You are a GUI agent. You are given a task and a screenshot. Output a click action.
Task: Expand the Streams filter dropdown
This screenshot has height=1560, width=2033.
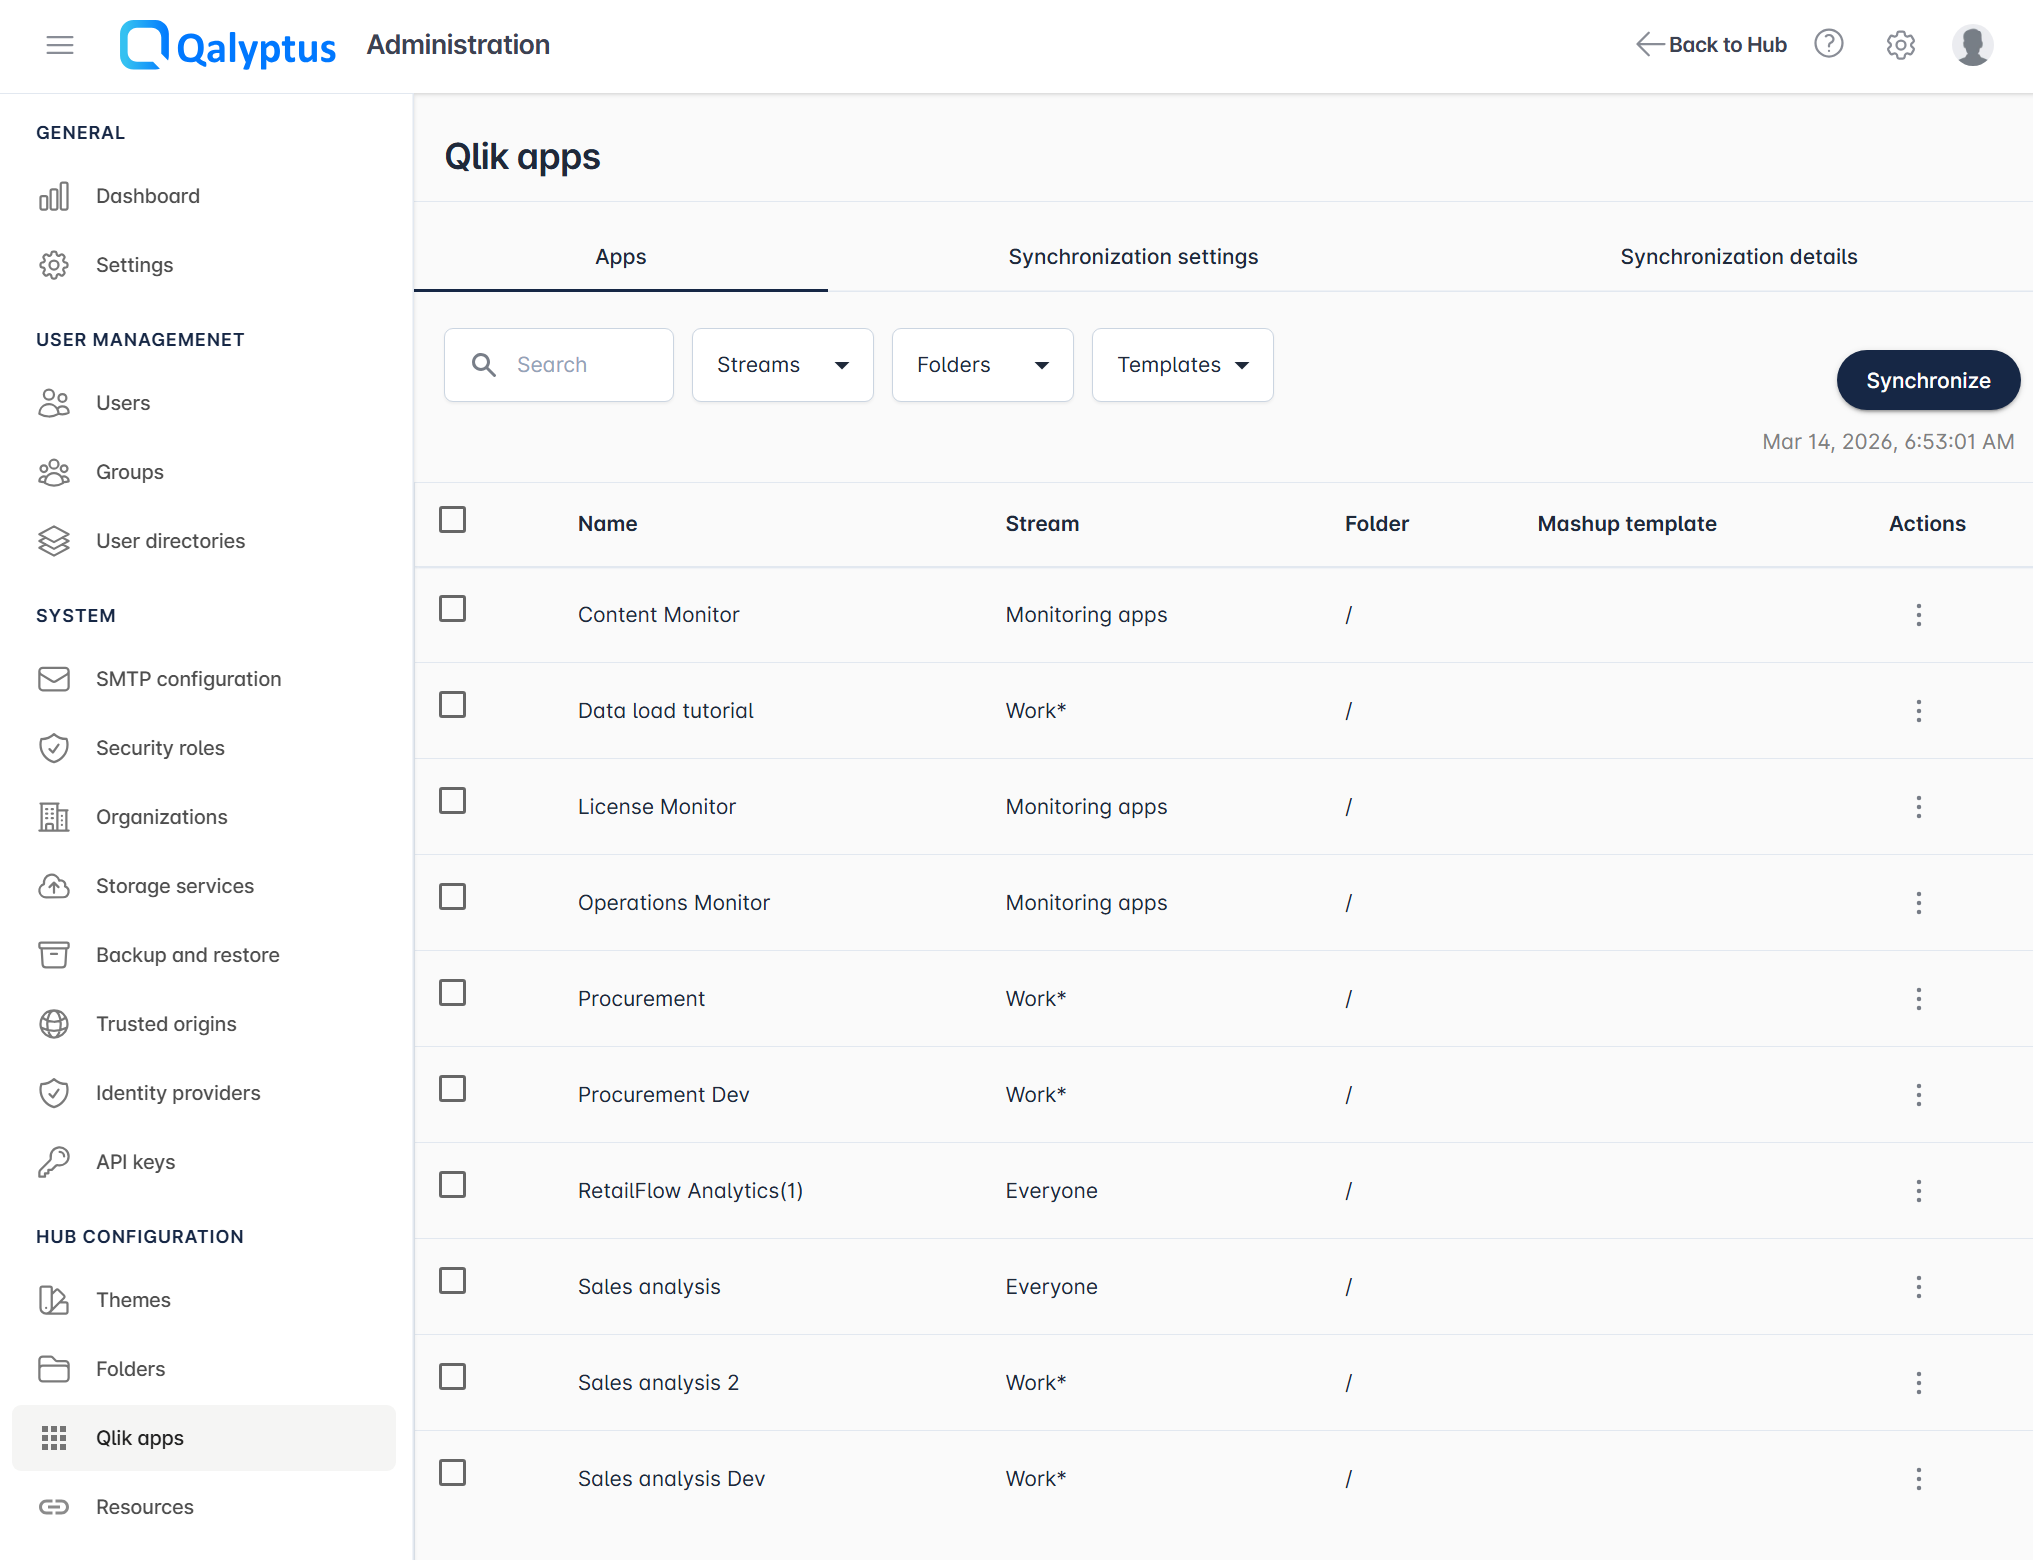pyautogui.click(x=782, y=365)
